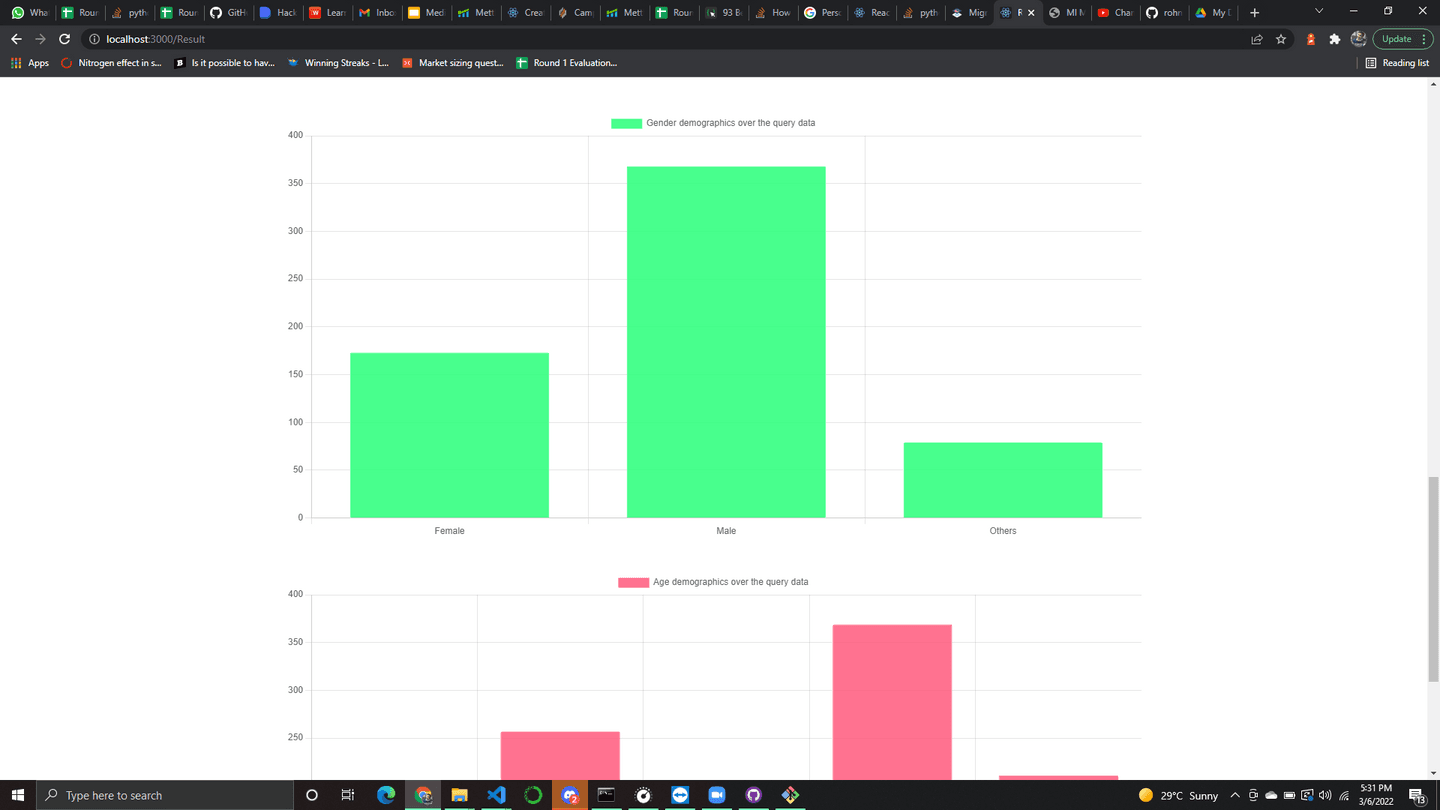
Task: Close the active localhost tab
Action: [x=1032, y=12]
